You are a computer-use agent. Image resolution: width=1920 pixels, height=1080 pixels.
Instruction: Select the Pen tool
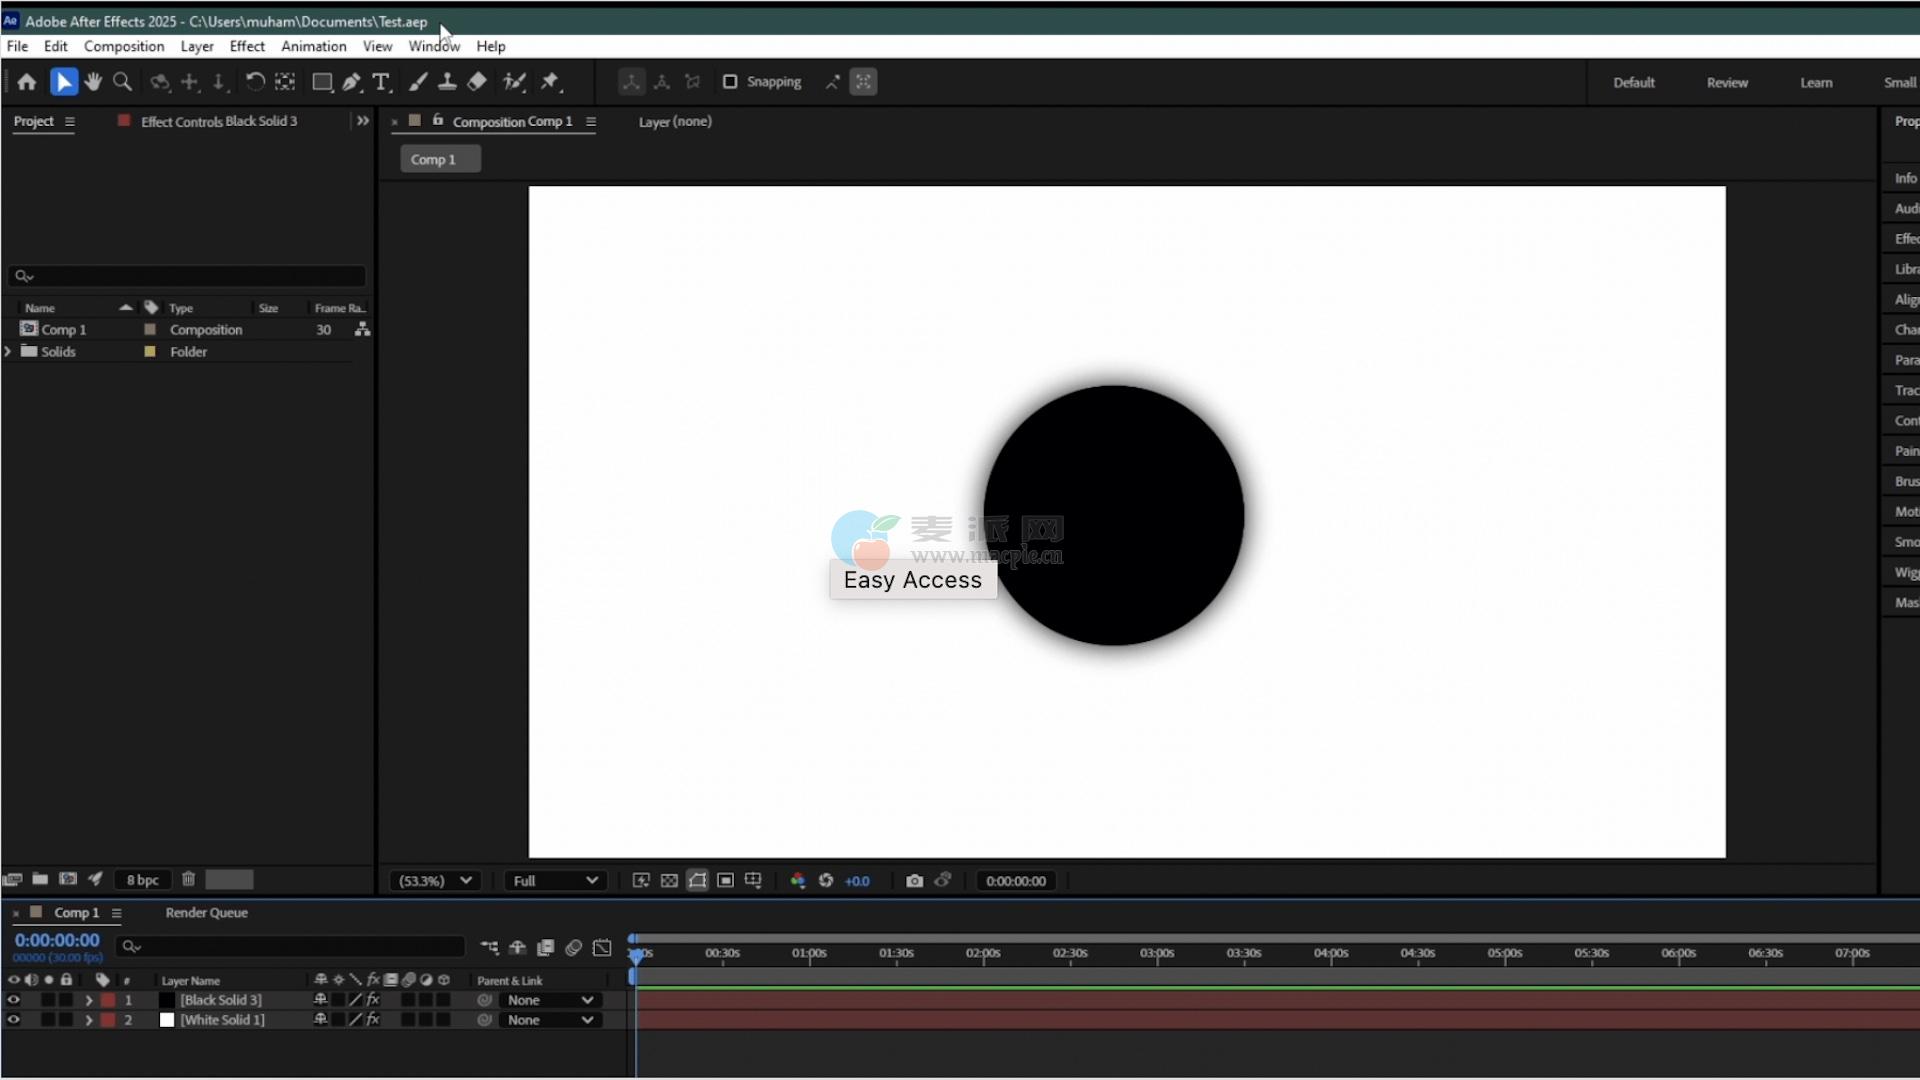[351, 82]
